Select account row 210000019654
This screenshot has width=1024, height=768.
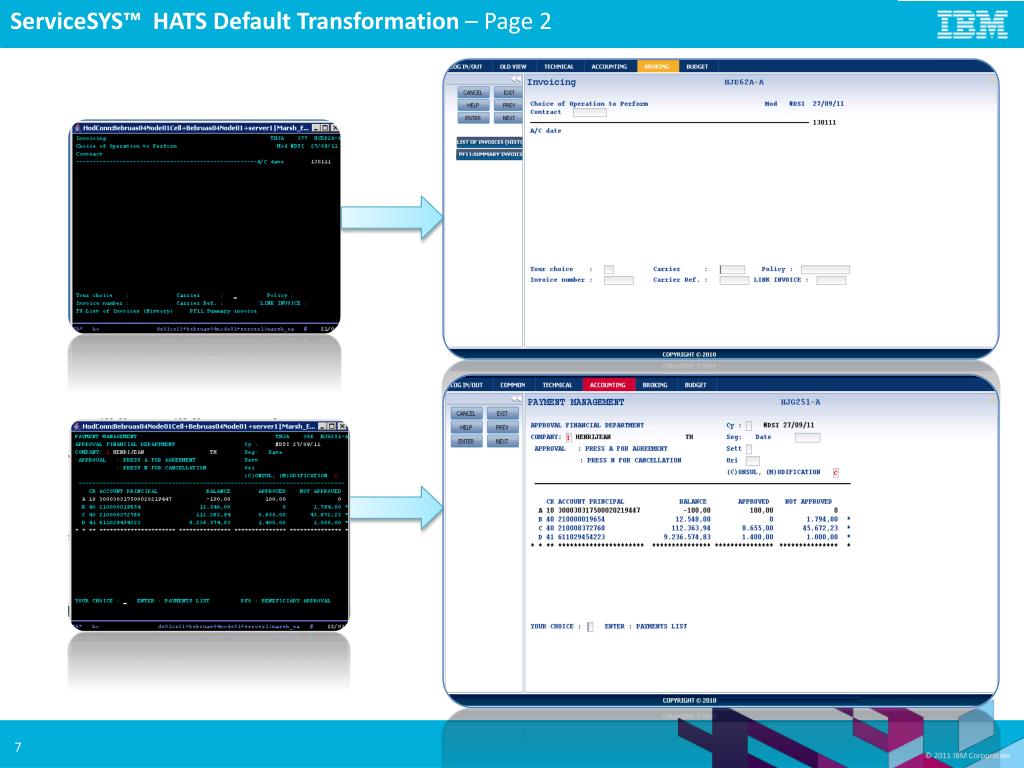click(x=694, y=520)
